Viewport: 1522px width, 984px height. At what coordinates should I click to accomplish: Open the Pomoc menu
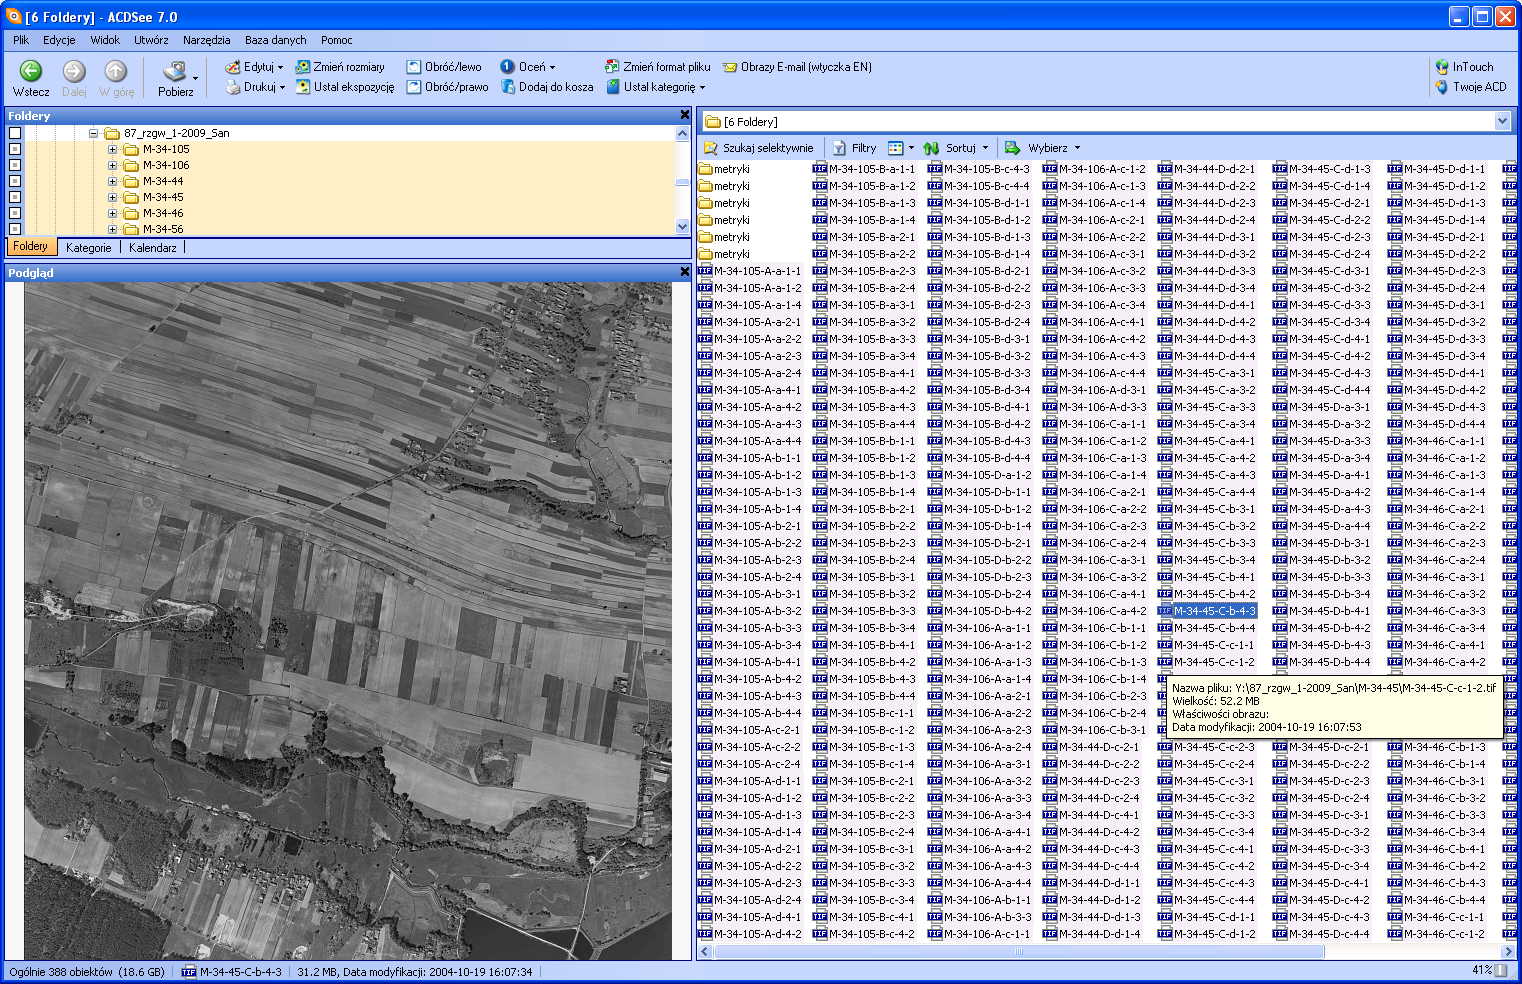point(337,40)
